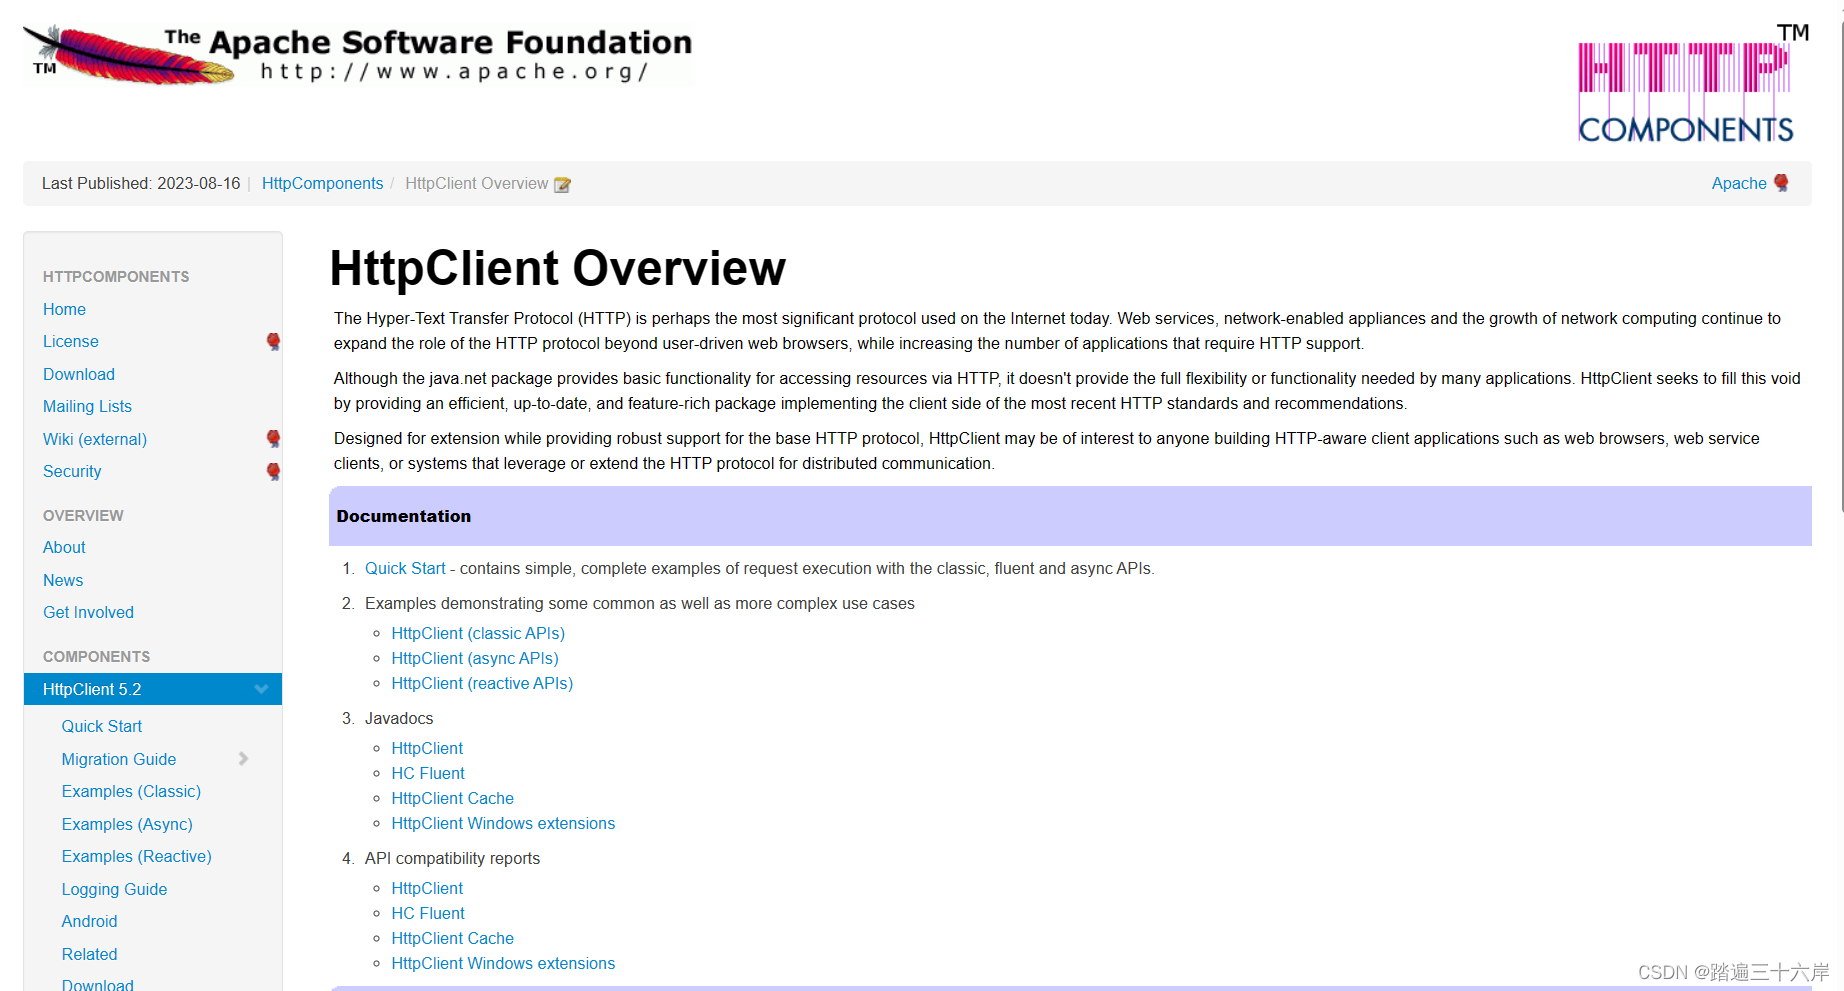Screen dimensions: 1844x991
Task: Click the Documentation section header
Action: (1070, 516)
